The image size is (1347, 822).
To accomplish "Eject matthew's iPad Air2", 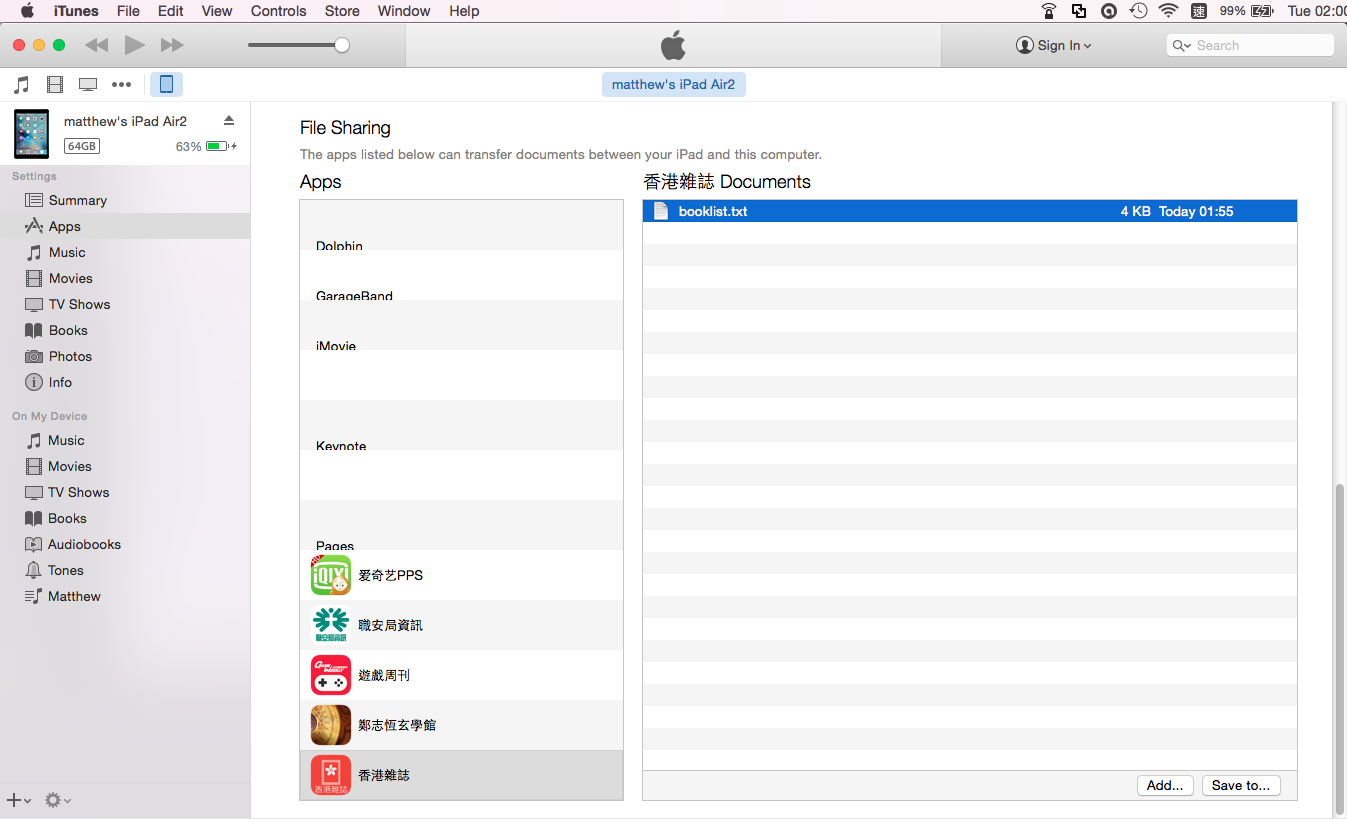I will tap(229, 121).
